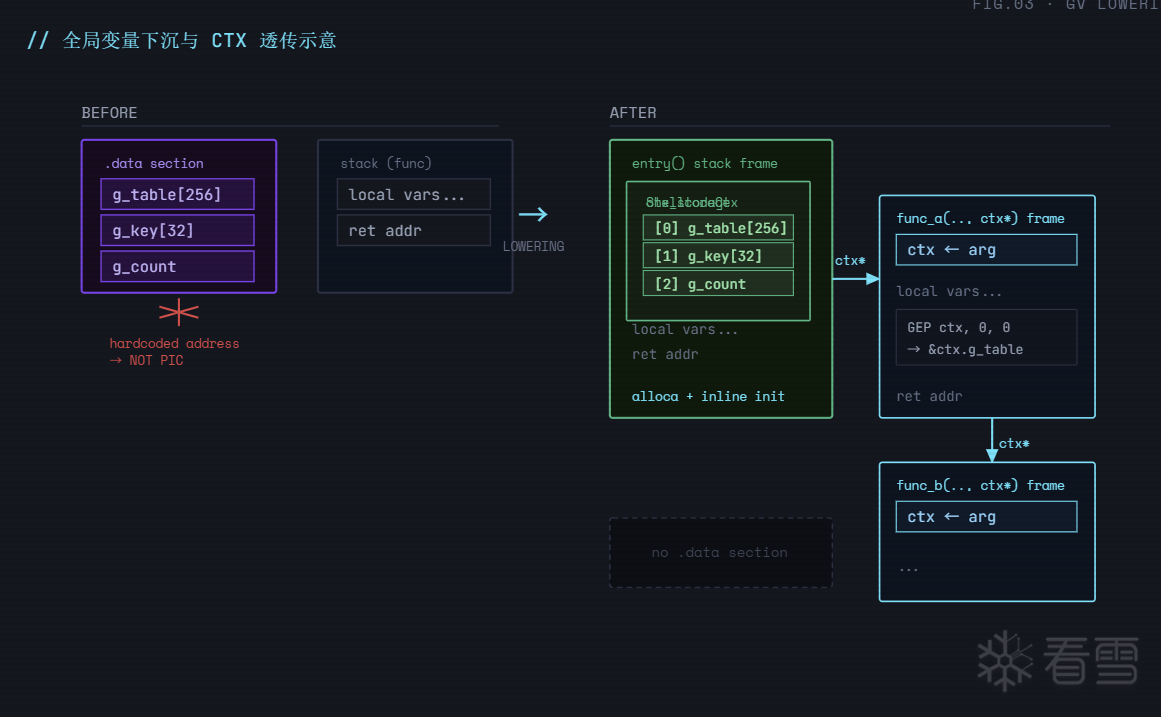
Task: Click 'ctx ← arg' box in func_a frame
Action: coord(986,250)
